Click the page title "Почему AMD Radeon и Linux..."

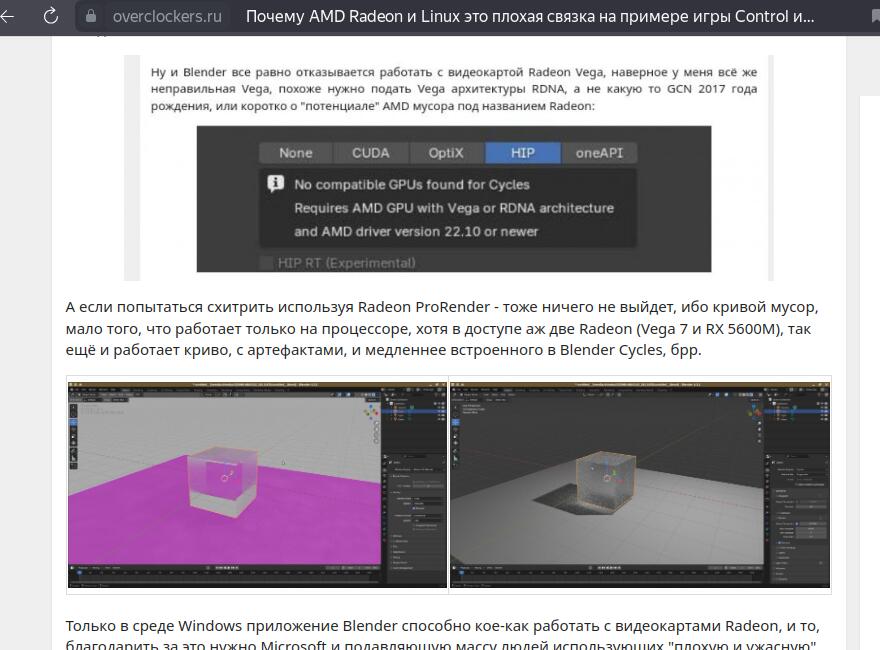(530, 16)
